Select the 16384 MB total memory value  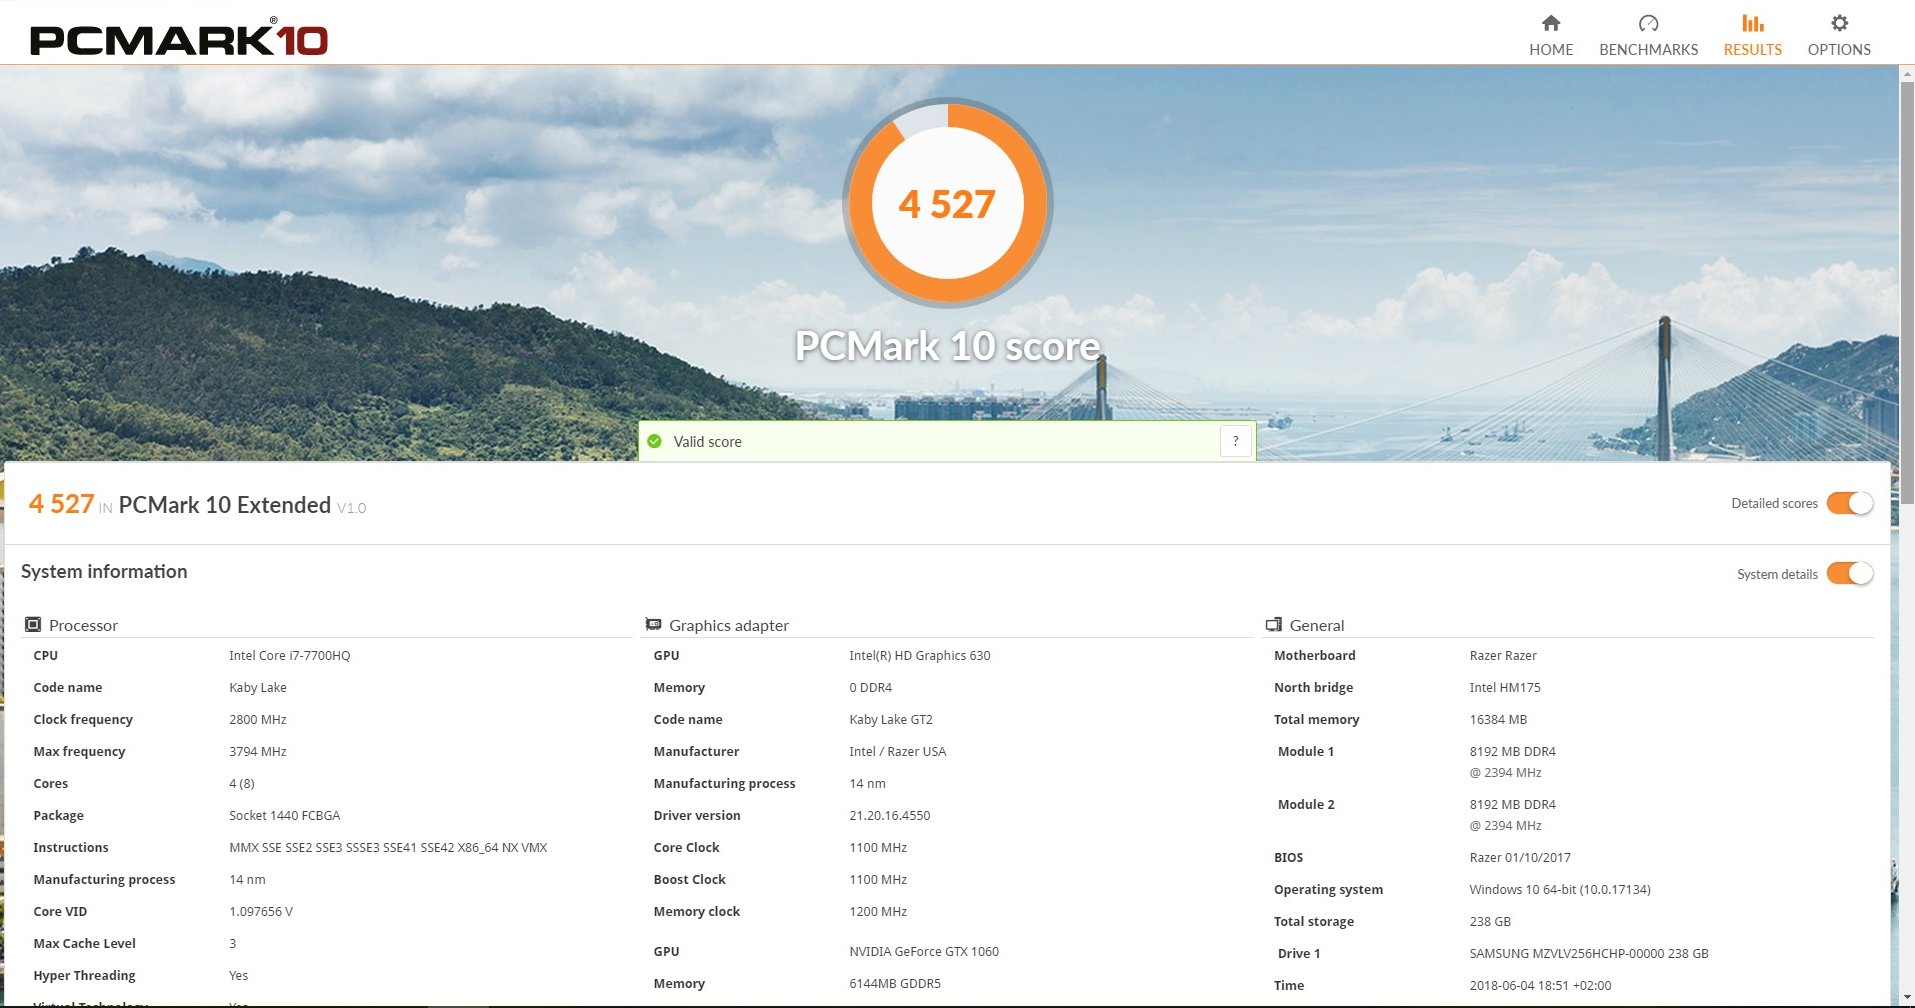coord(1497,719)
